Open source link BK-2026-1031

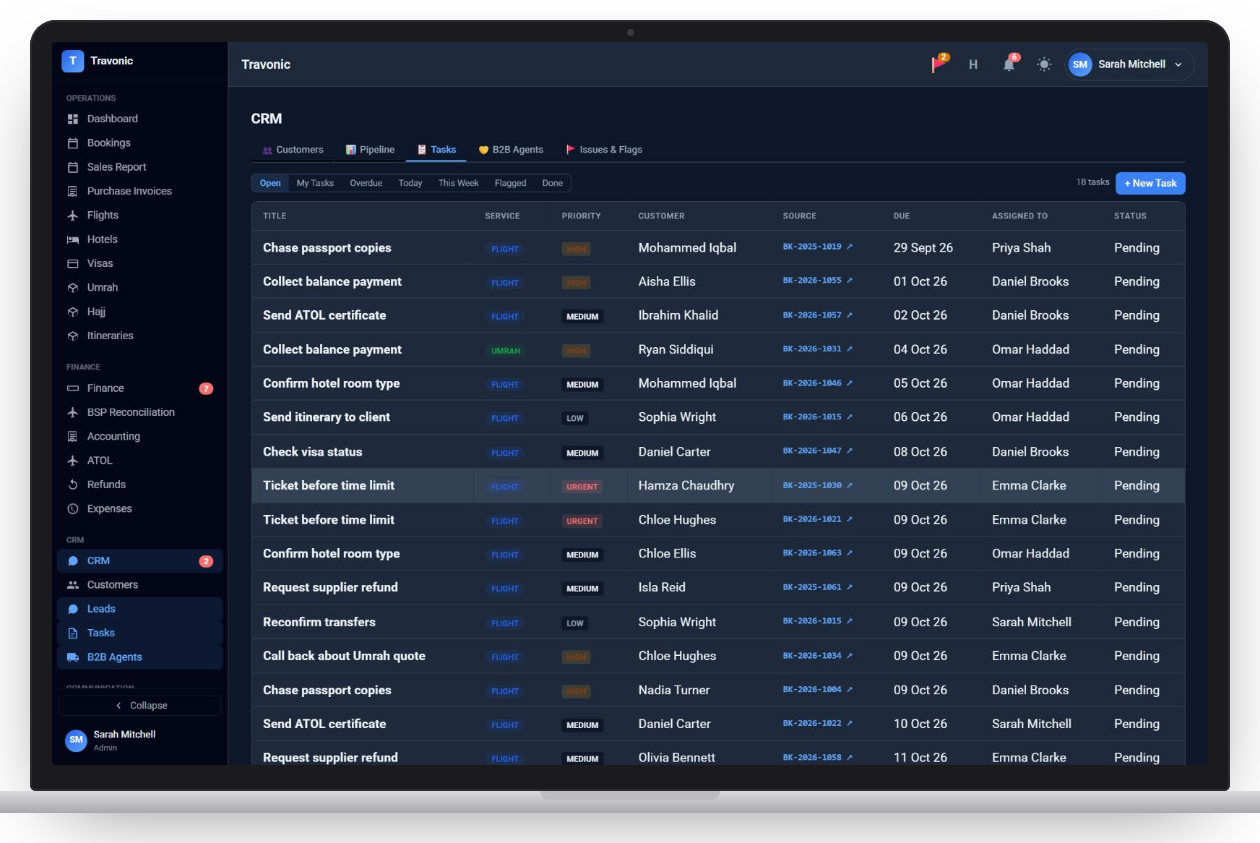817,349
